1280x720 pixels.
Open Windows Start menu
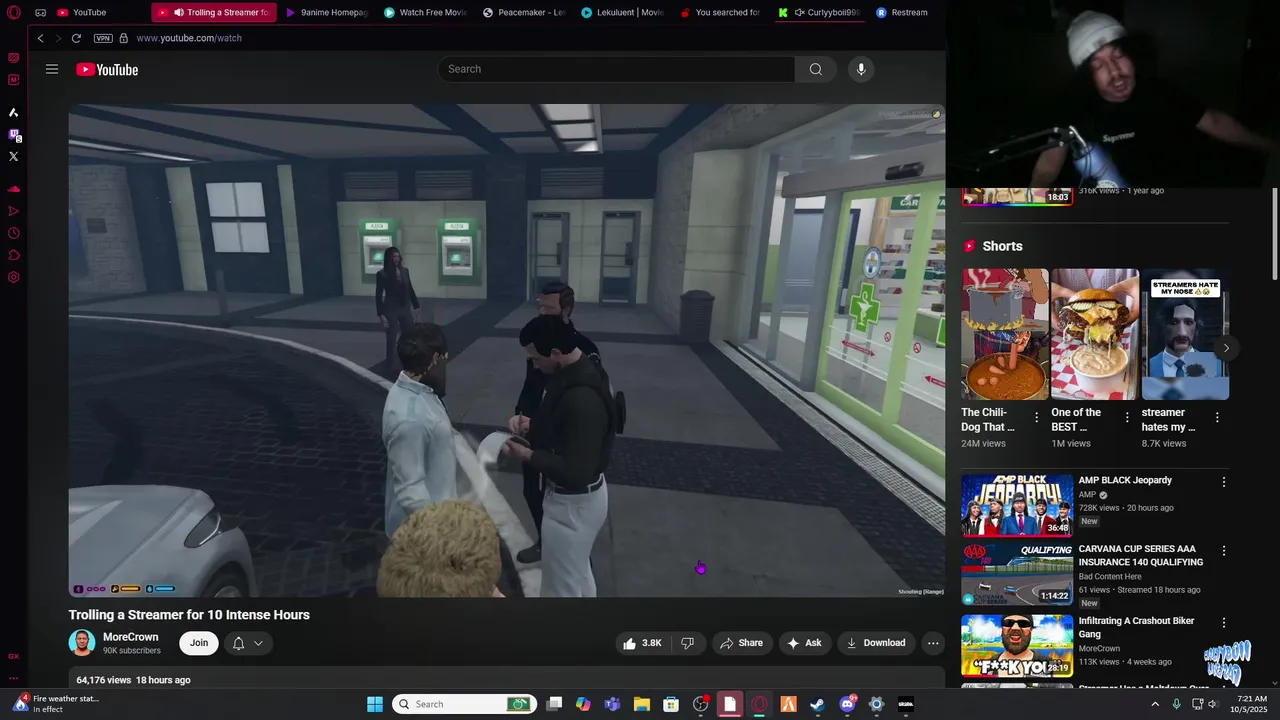375,704
